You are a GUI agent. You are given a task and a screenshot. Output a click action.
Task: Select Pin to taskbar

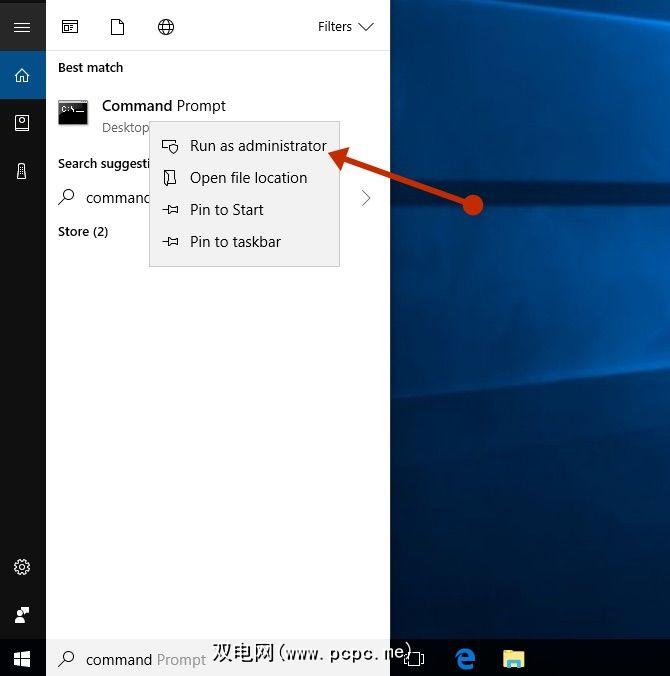click(244, 242)
